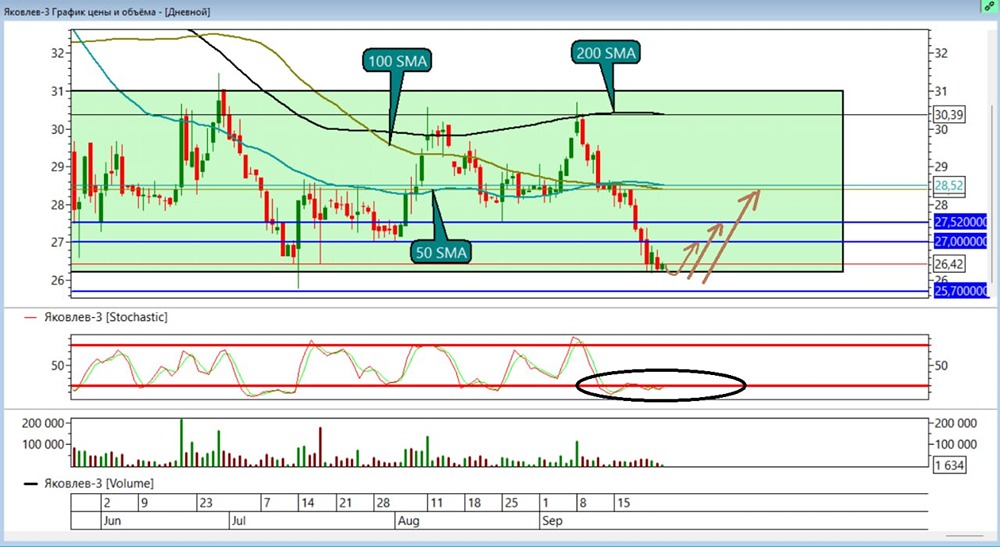Screen dimensions: 1000x547
Task: Click the red line marker in Stochastic legend
Action: (x=30, y=317)
